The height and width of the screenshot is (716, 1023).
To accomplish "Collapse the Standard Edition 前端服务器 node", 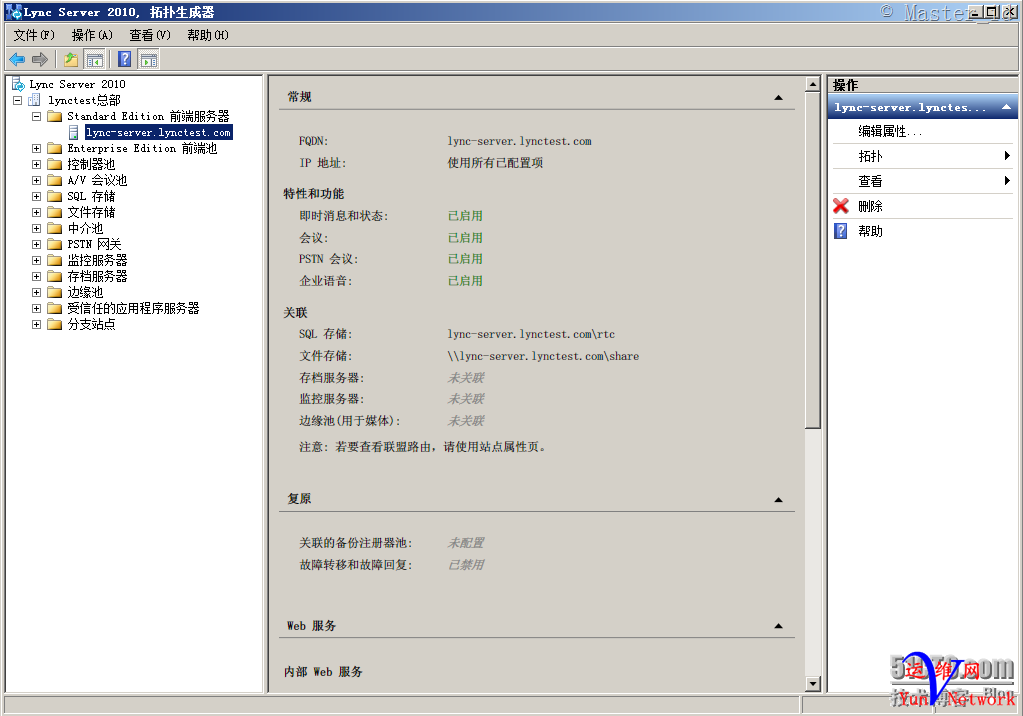I will pos(37,116).
